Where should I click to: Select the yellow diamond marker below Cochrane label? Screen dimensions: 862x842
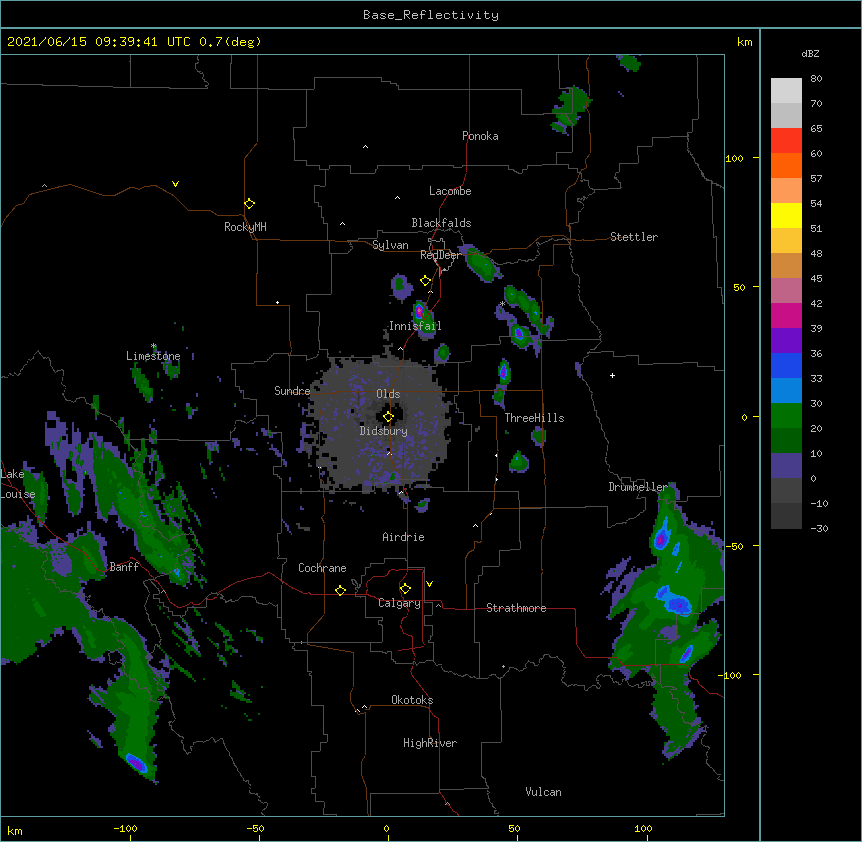340,590
